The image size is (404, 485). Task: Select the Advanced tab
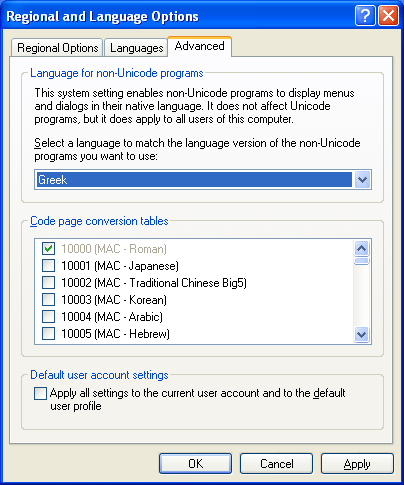click(199, 46)
